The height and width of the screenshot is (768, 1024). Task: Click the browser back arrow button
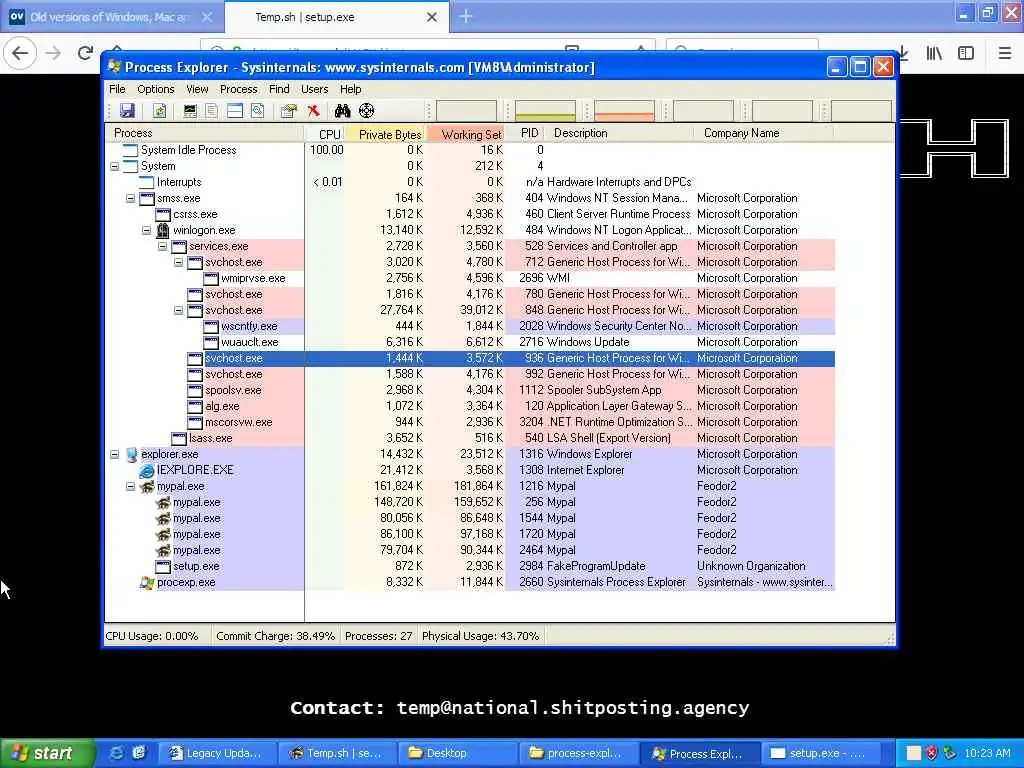[20, 53]
